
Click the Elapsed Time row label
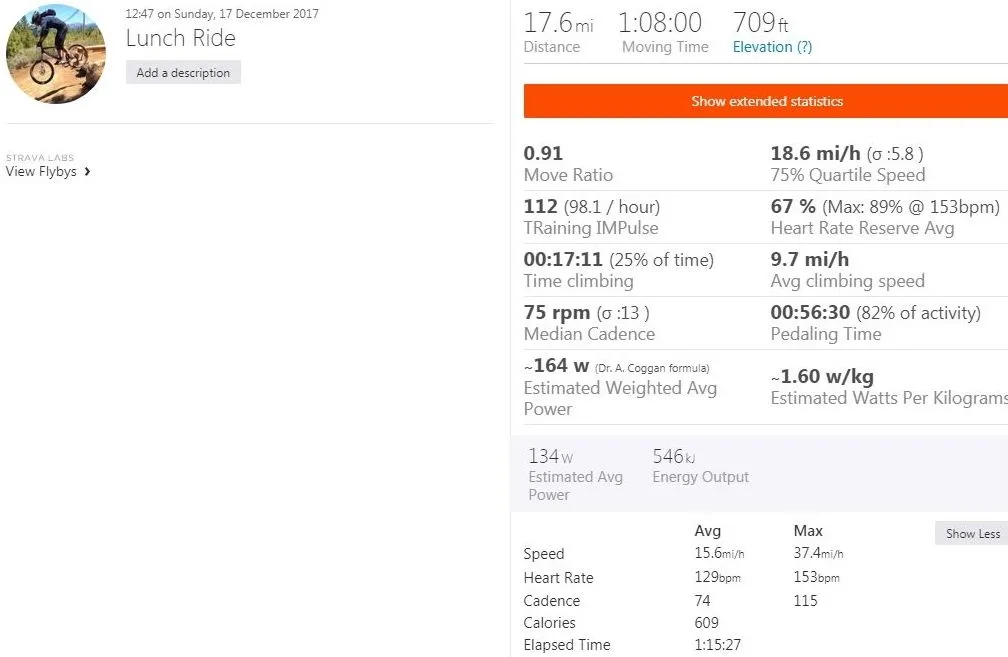tap(567, 645)
